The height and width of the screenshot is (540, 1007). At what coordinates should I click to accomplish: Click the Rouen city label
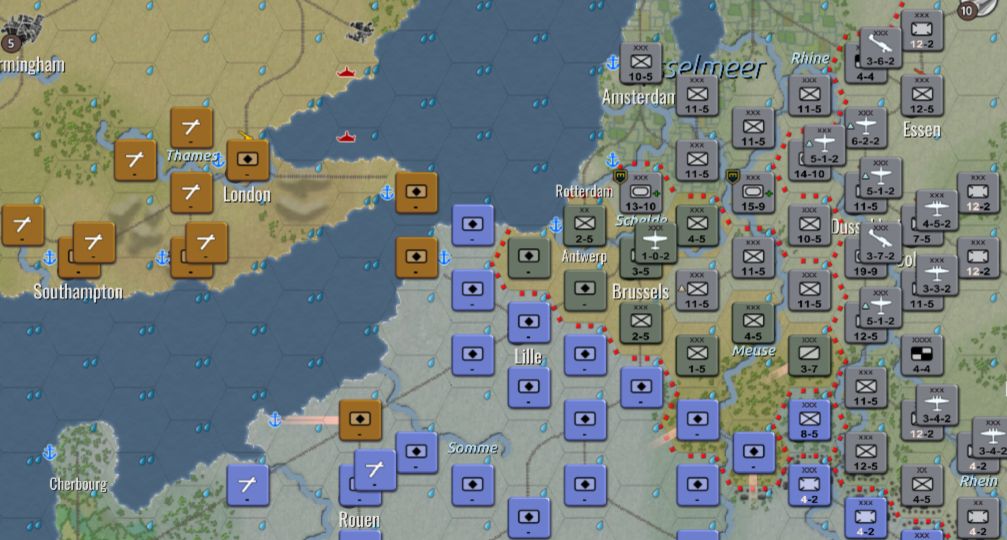point(359,519)
